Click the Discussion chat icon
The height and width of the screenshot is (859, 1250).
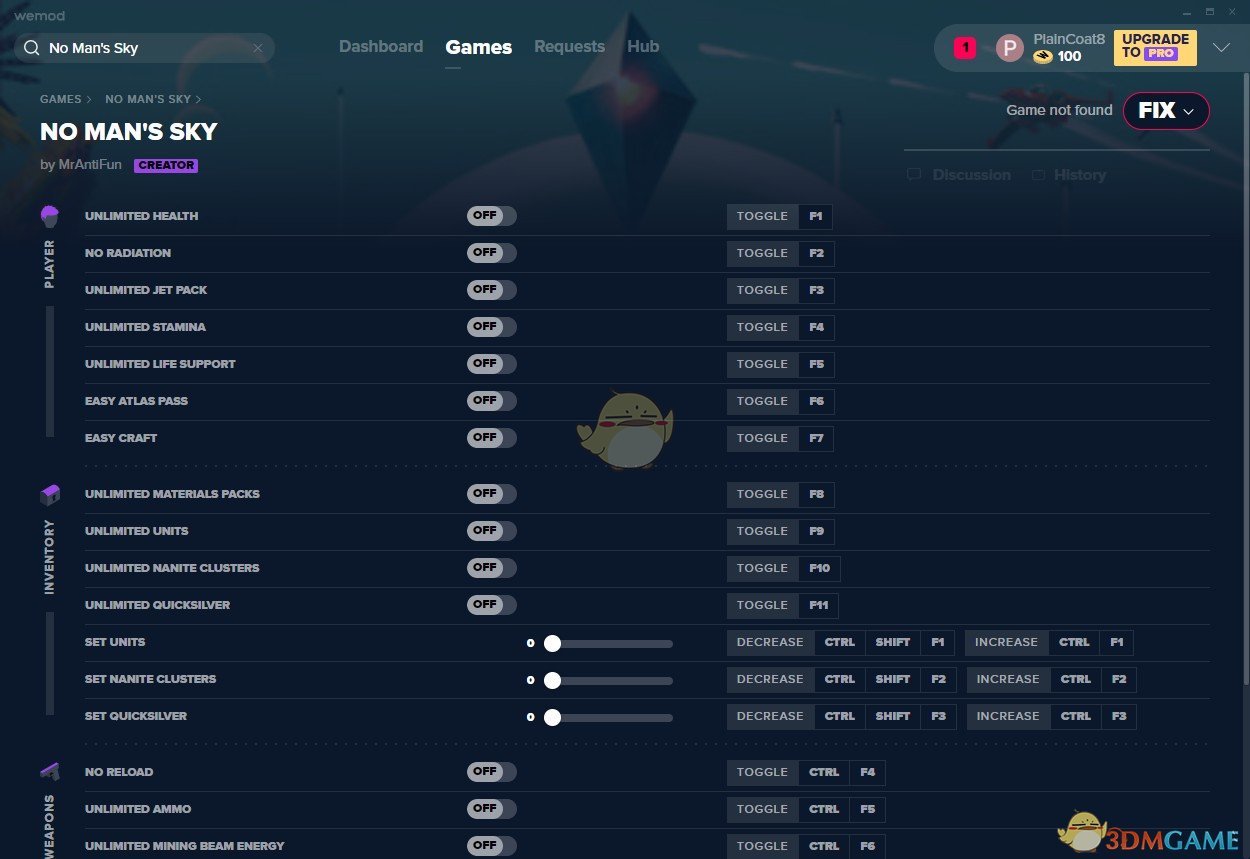[x=914, y=175]
